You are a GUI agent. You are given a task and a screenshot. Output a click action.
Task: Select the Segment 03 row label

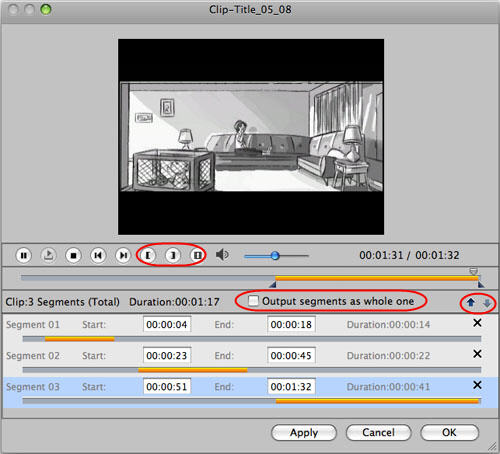(x=33, y=387)
